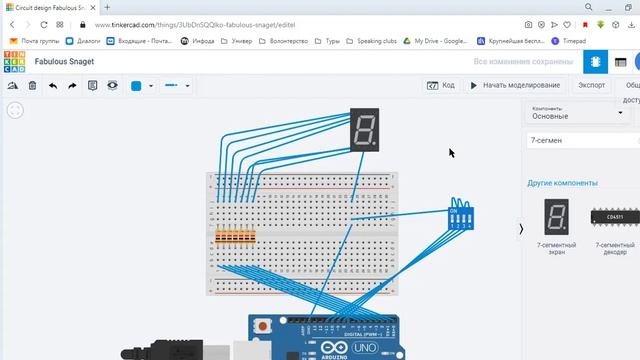
Task: Open My Drive - Google bookmark
Action: 435,41
